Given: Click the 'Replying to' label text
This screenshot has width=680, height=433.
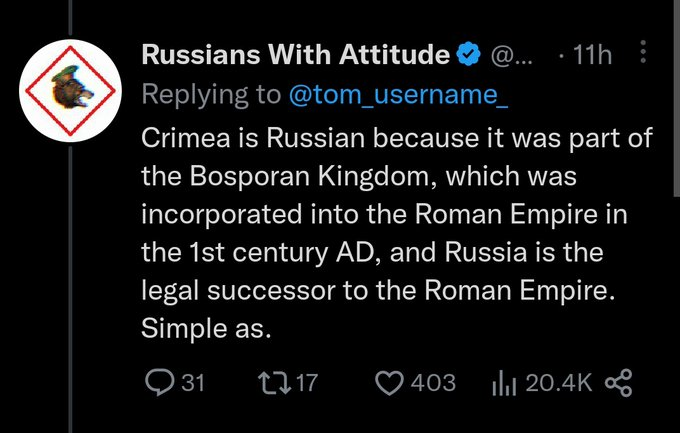Looking at the screenshot, I should tap(208, 95).
